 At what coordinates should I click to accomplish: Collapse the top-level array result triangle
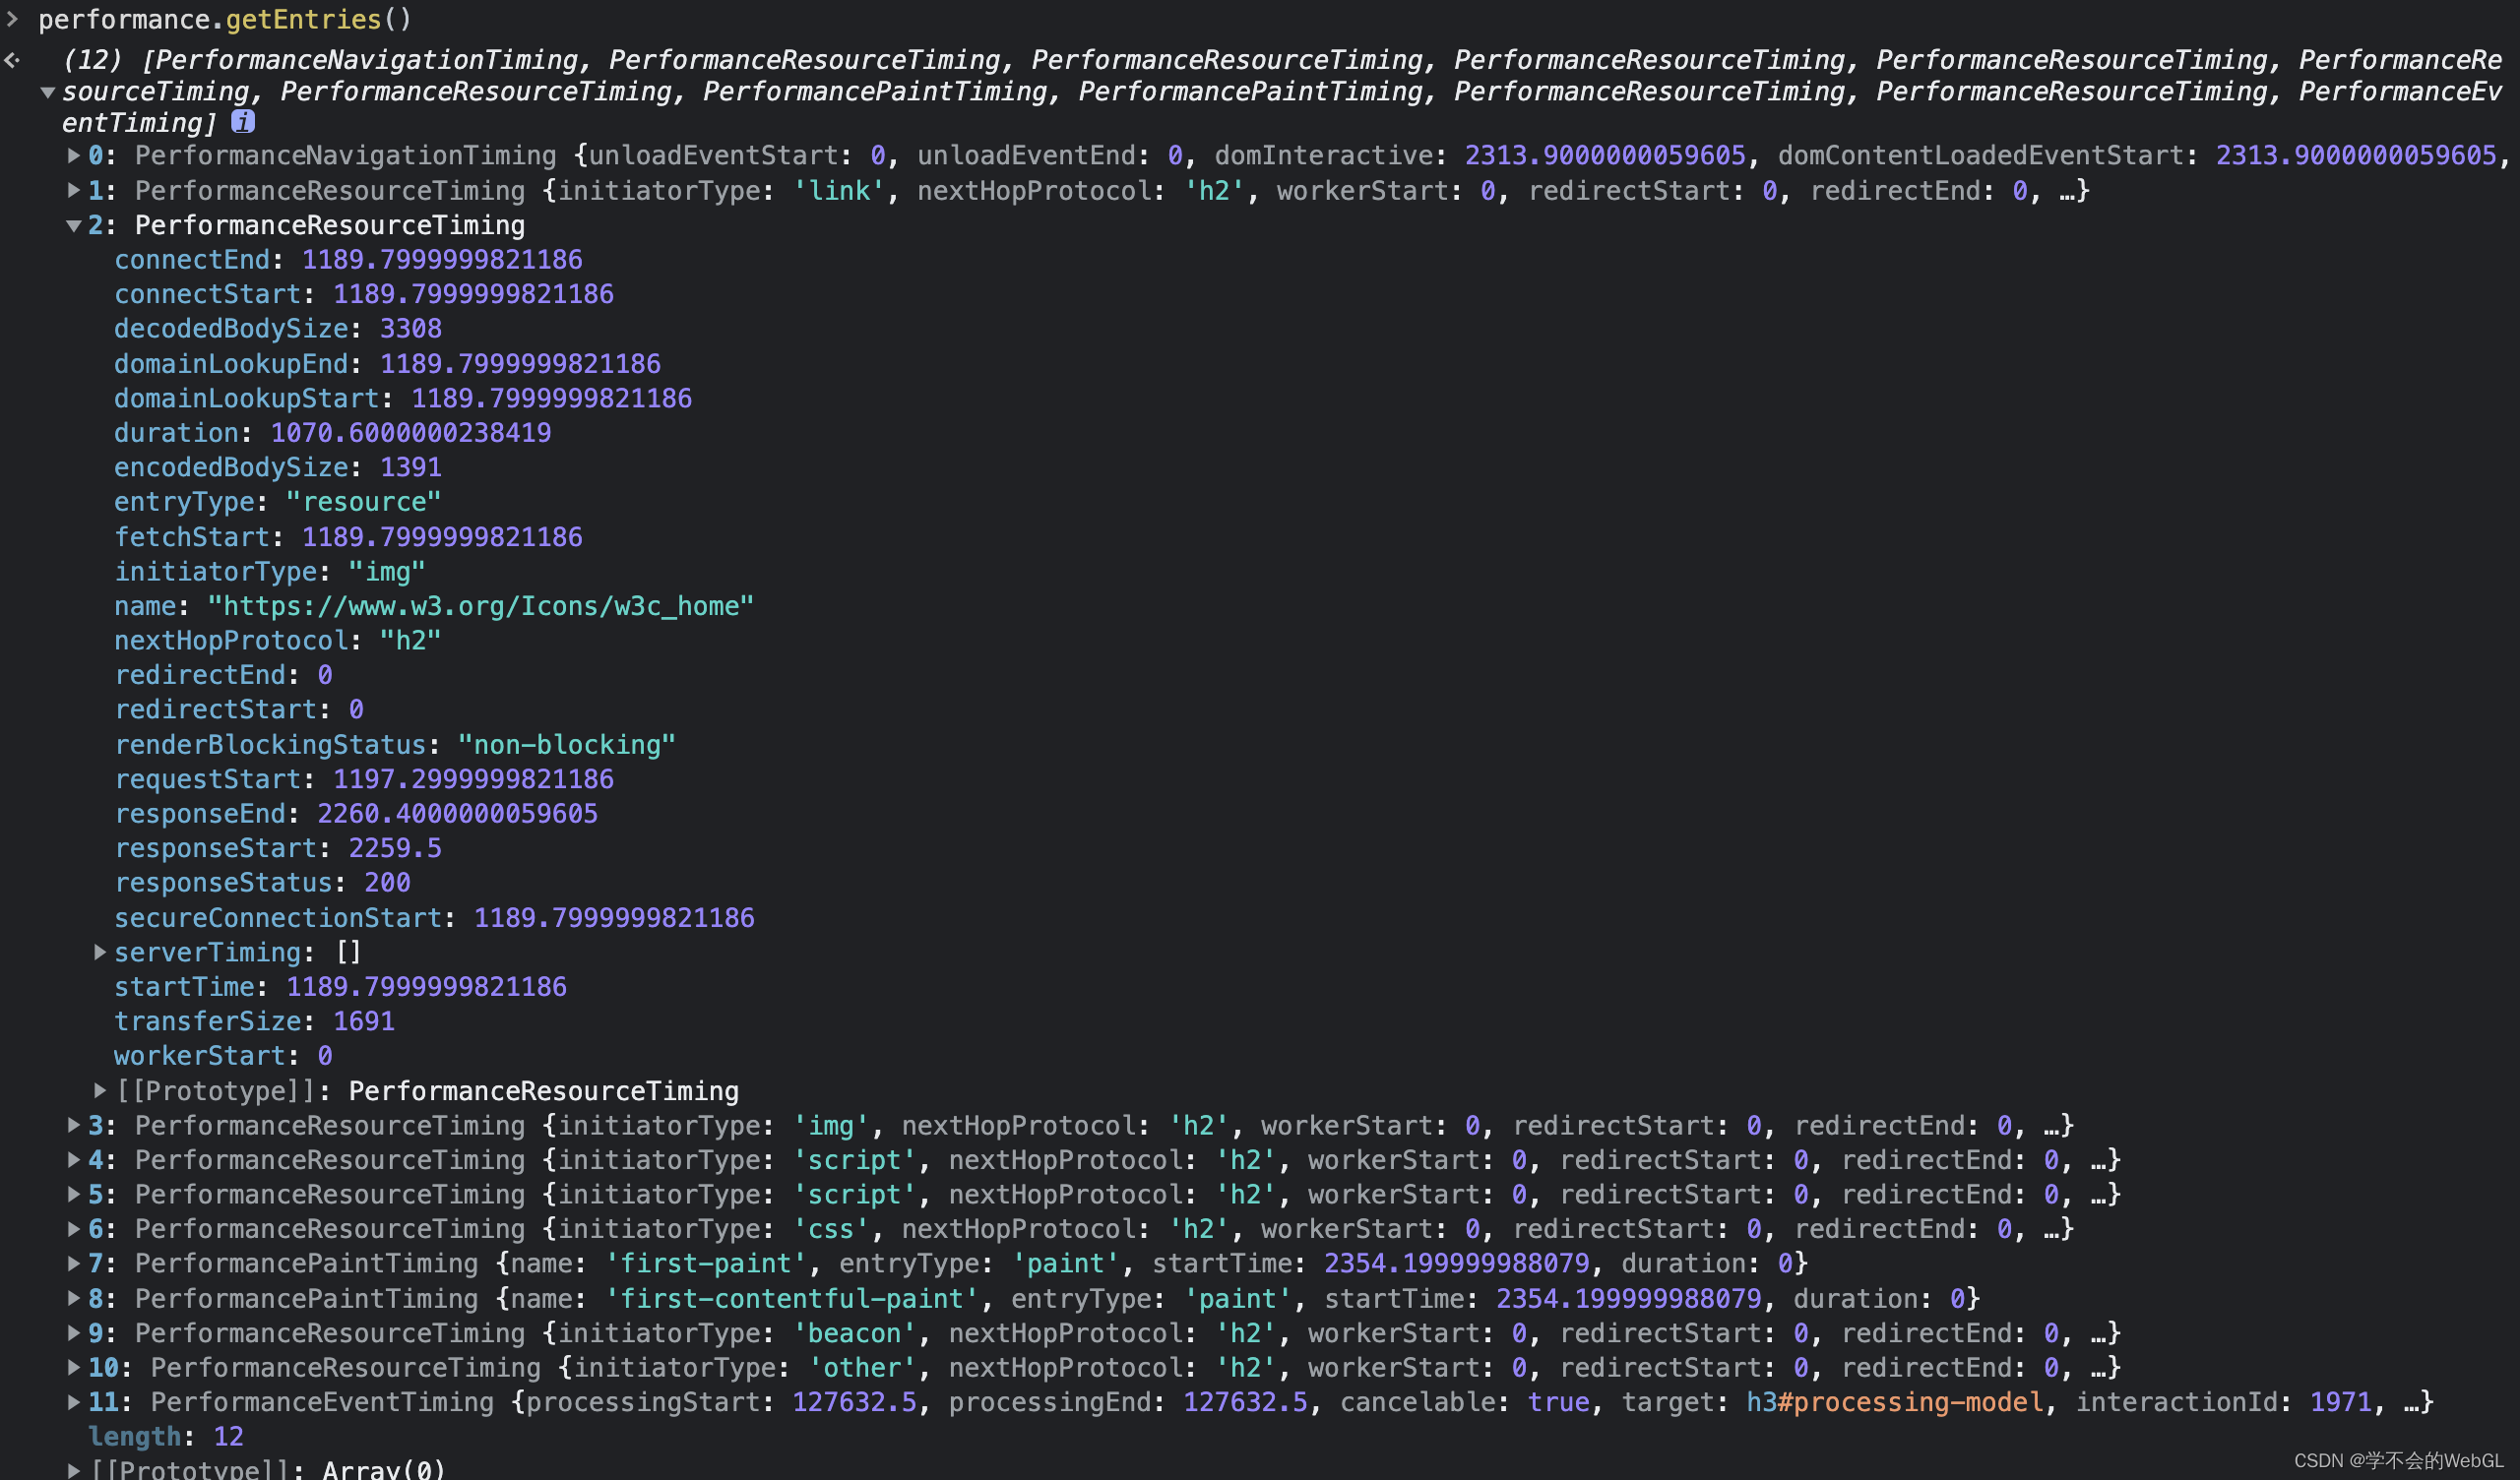[47, 92]
